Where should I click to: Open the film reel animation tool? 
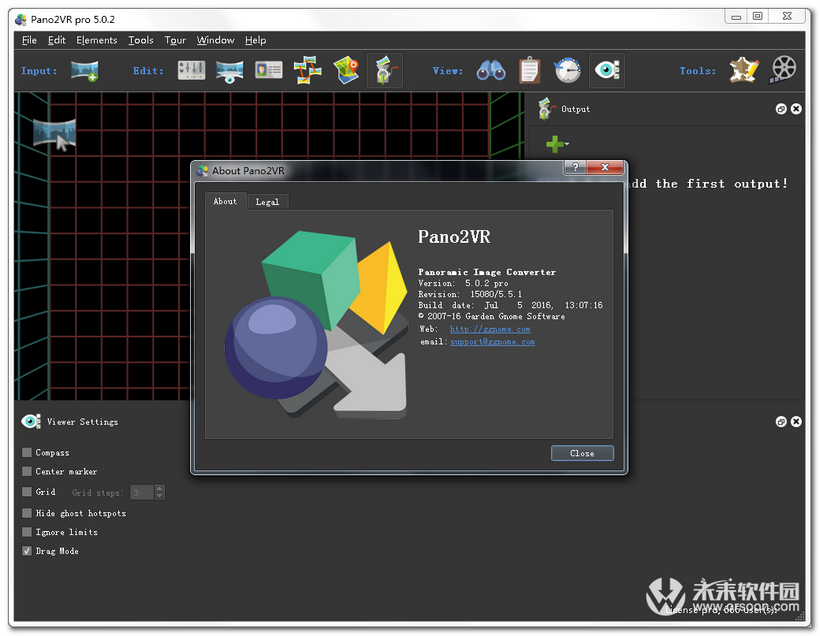784,69
